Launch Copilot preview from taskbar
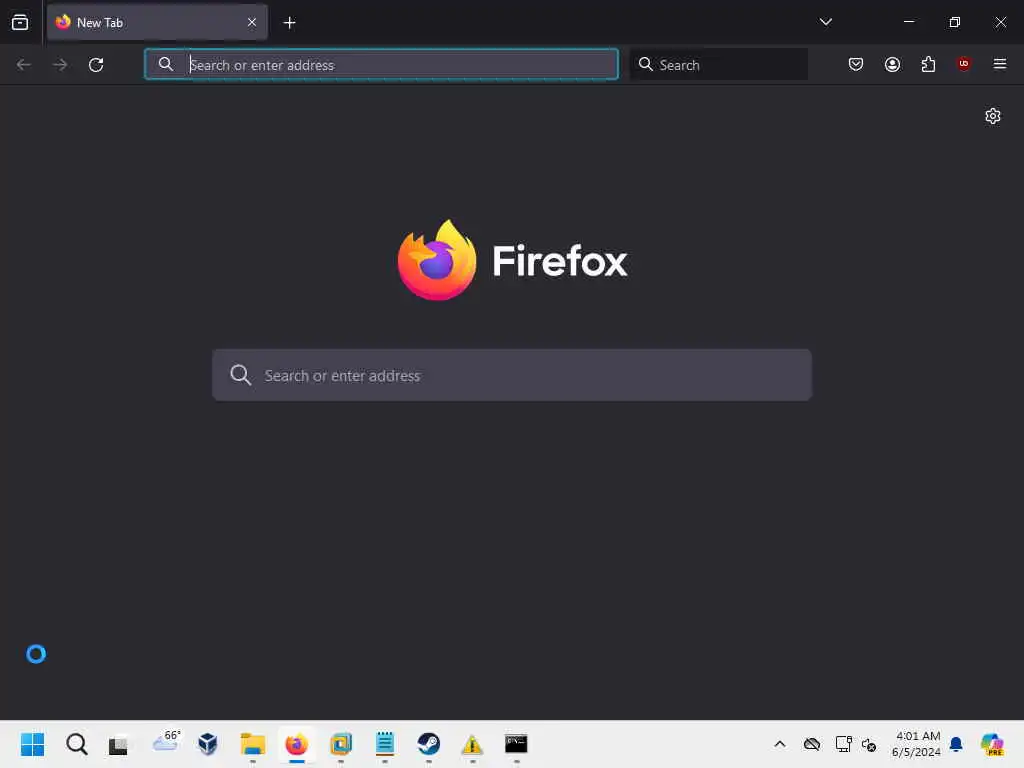1024x768 pixels. point(992,744)
